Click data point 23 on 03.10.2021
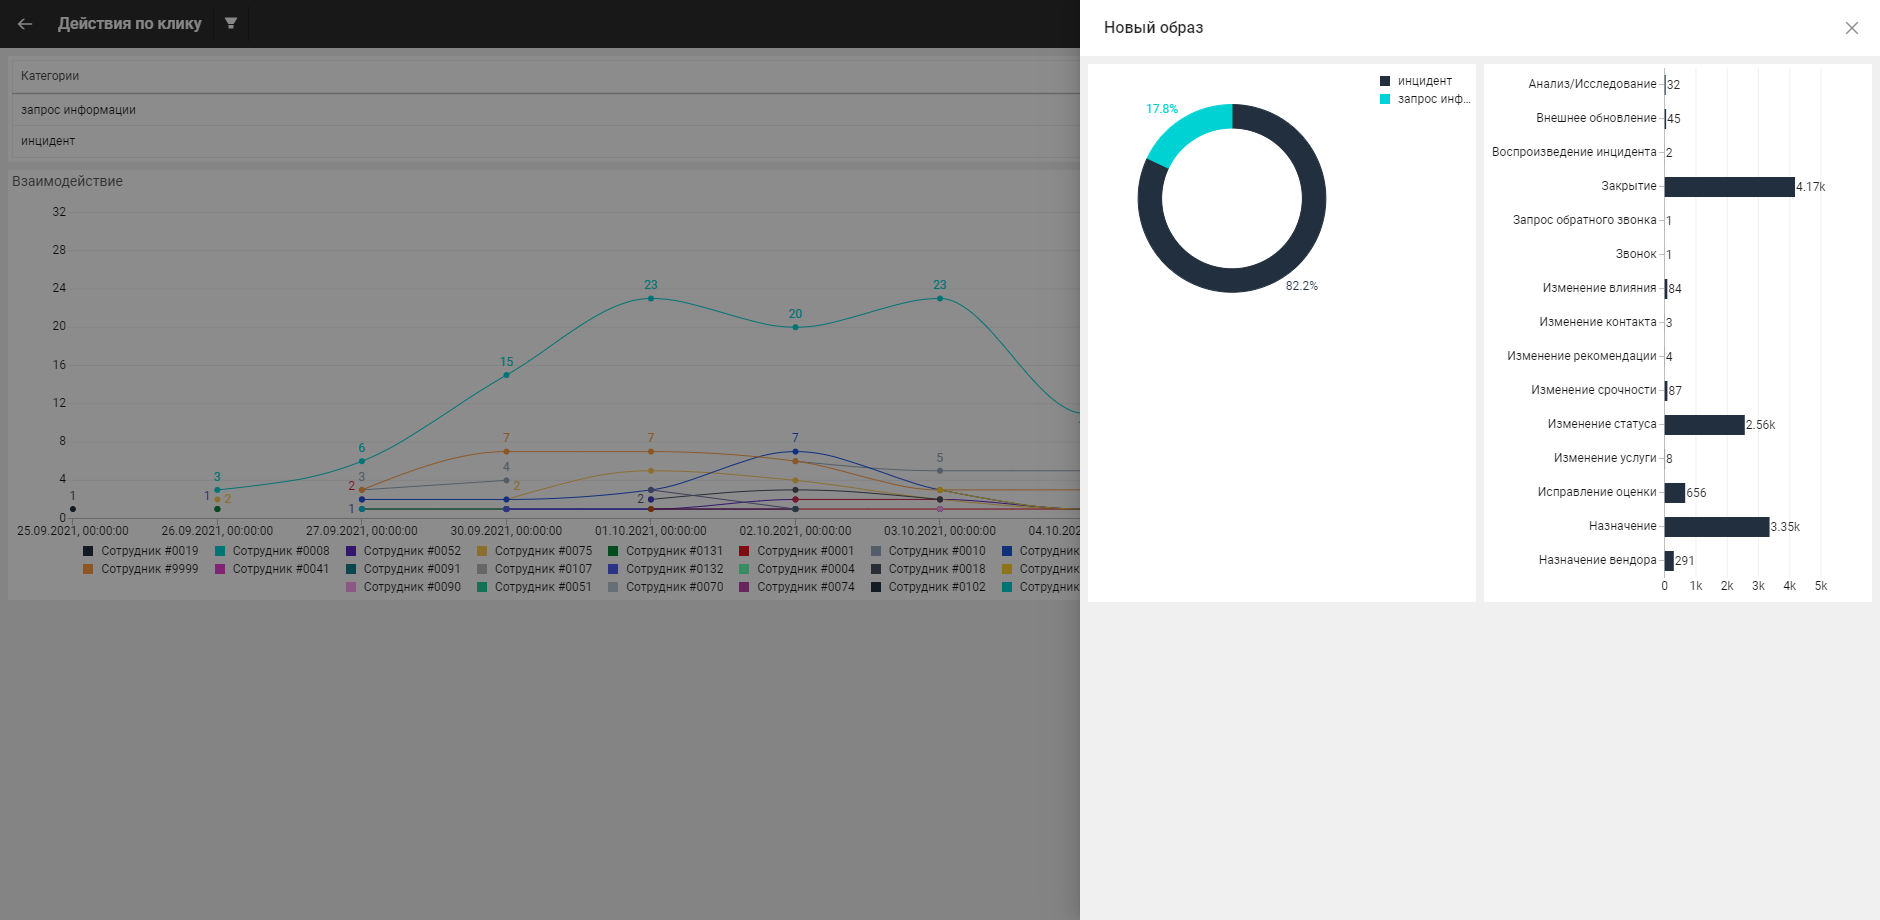1880x920 pixels. click(940, 298)
